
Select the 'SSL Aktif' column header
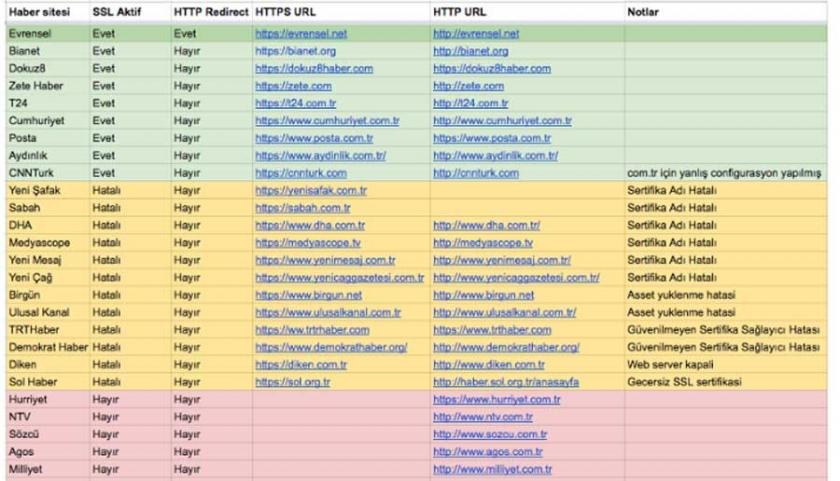pyautogui.click(x=114, y=13)
